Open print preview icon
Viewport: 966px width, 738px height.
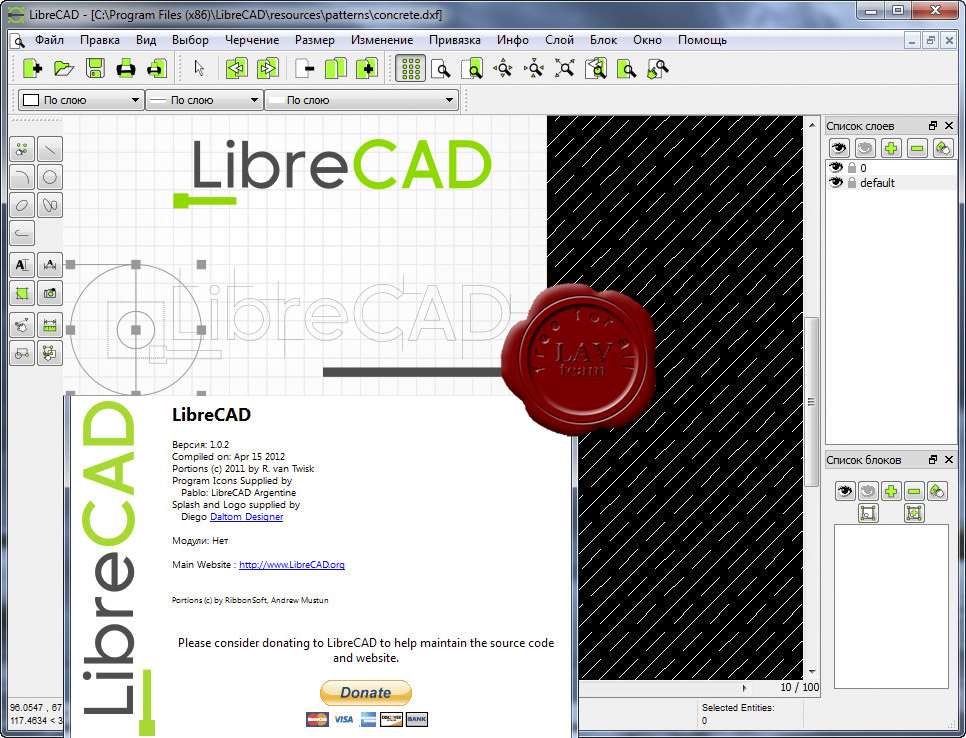156,68
